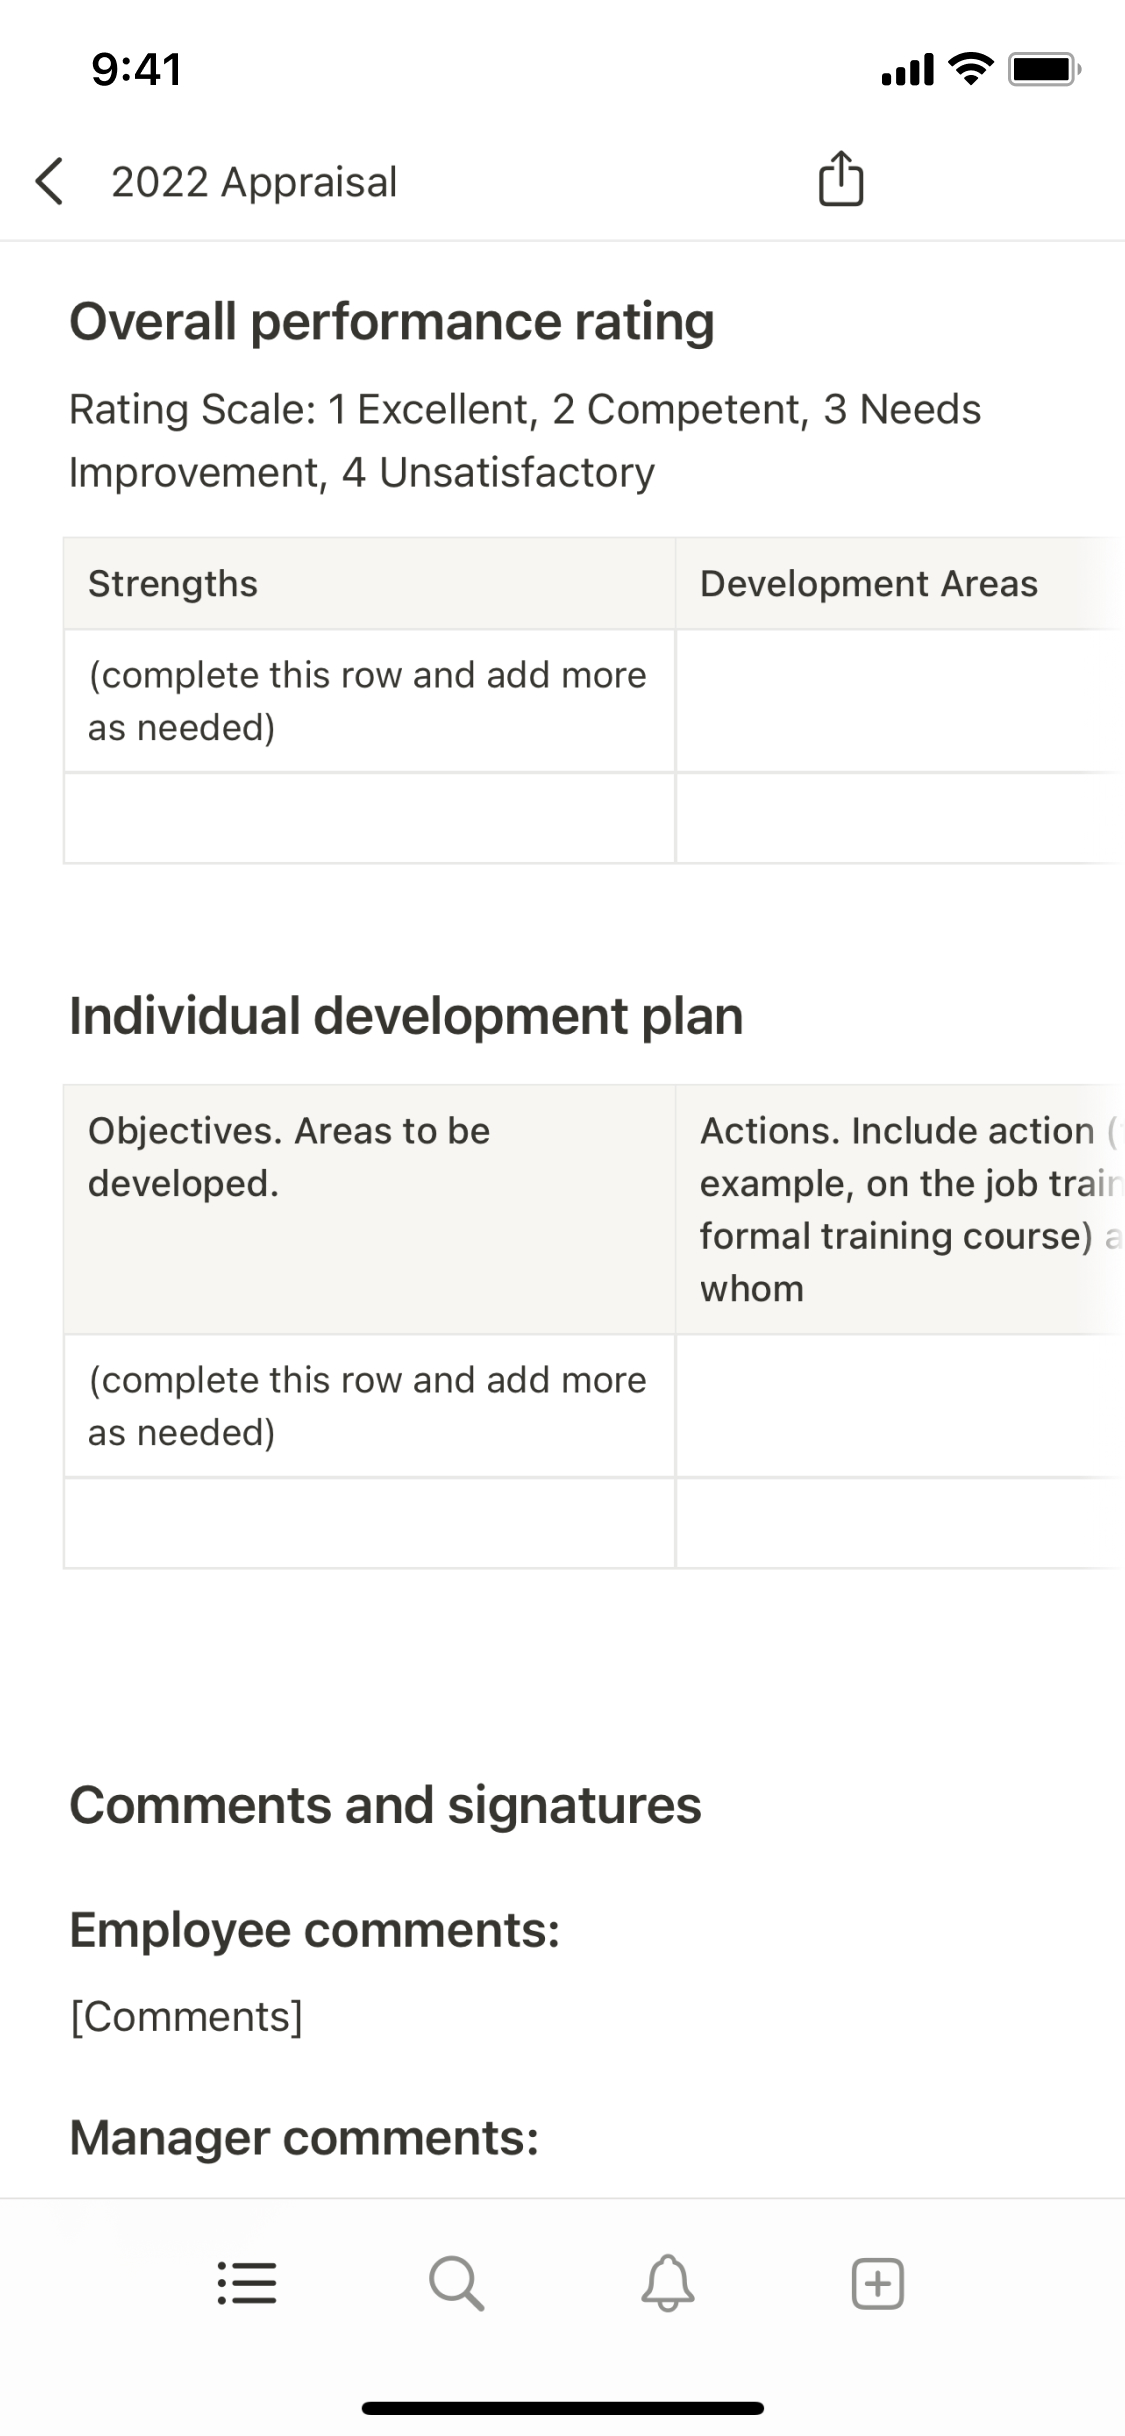The width and height of the screenshot is (1125, 2436).
Task: Tap the Wi-Fi status icon
Action: pyautogui.click(x=969, y=69)
